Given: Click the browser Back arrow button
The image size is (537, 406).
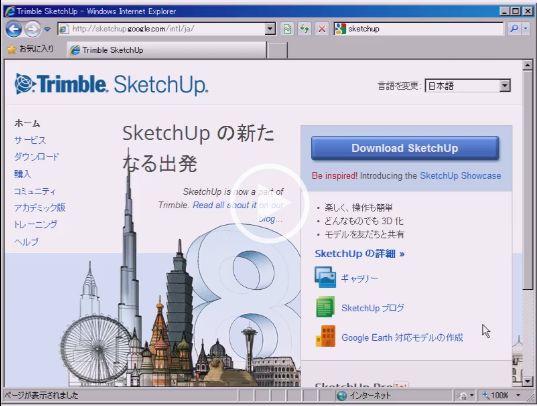Looking at the screenshot, I should coord(14,29).
